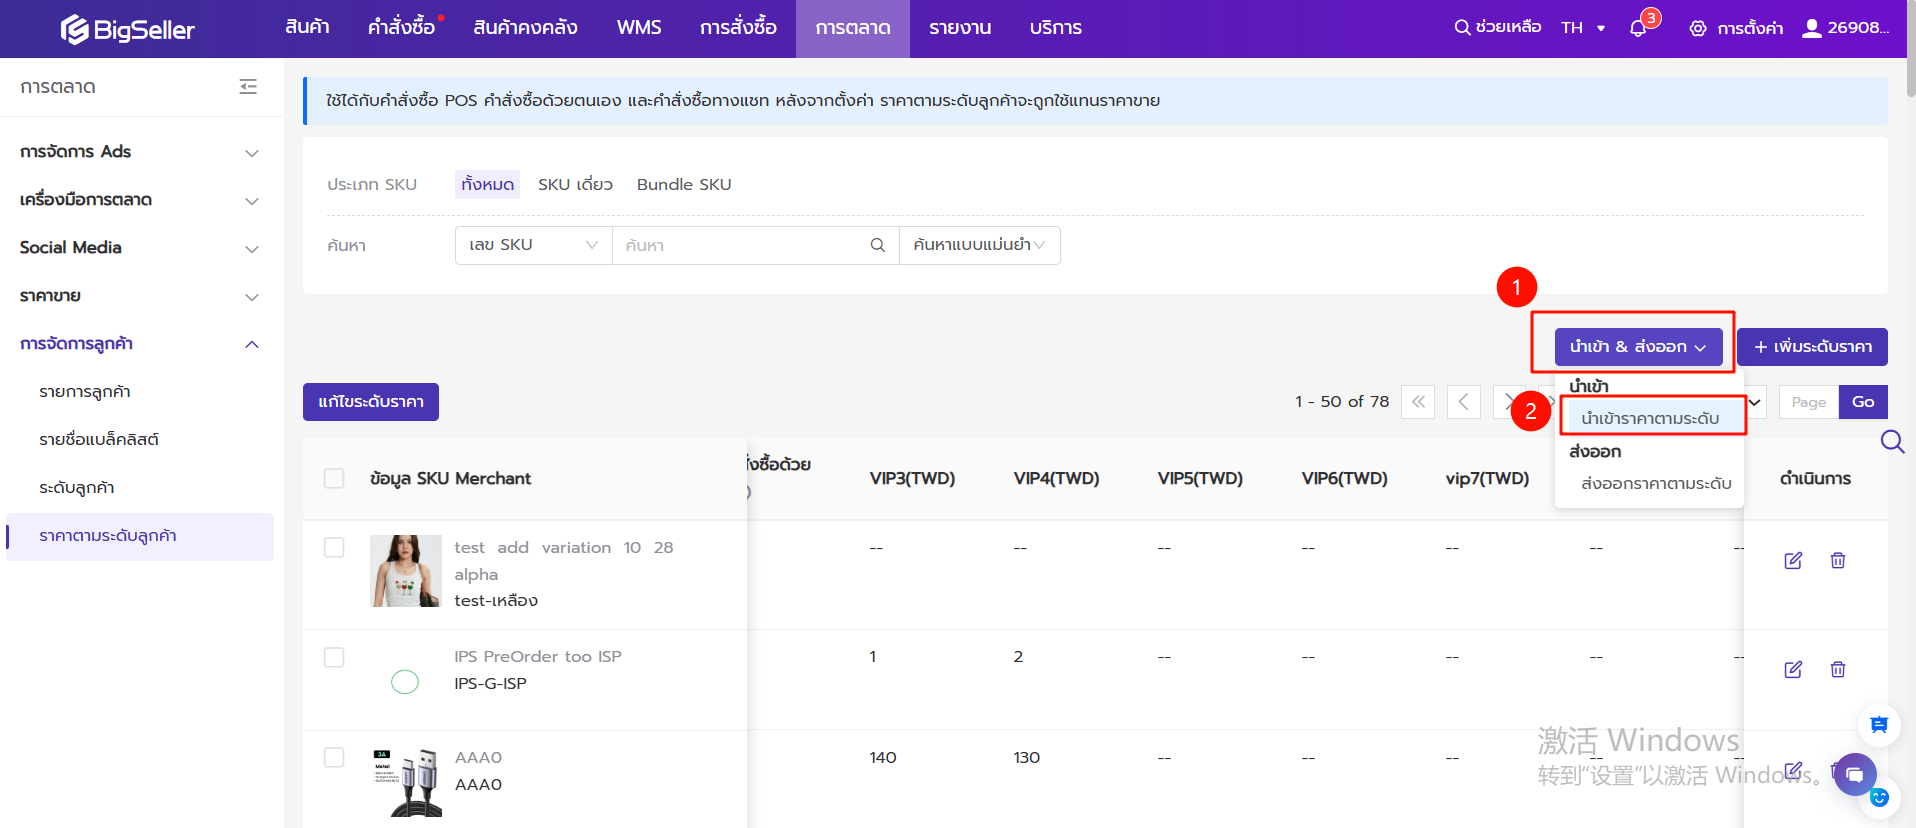
Task: Click the search magnifier in the search field
Action: coord(877,245)
